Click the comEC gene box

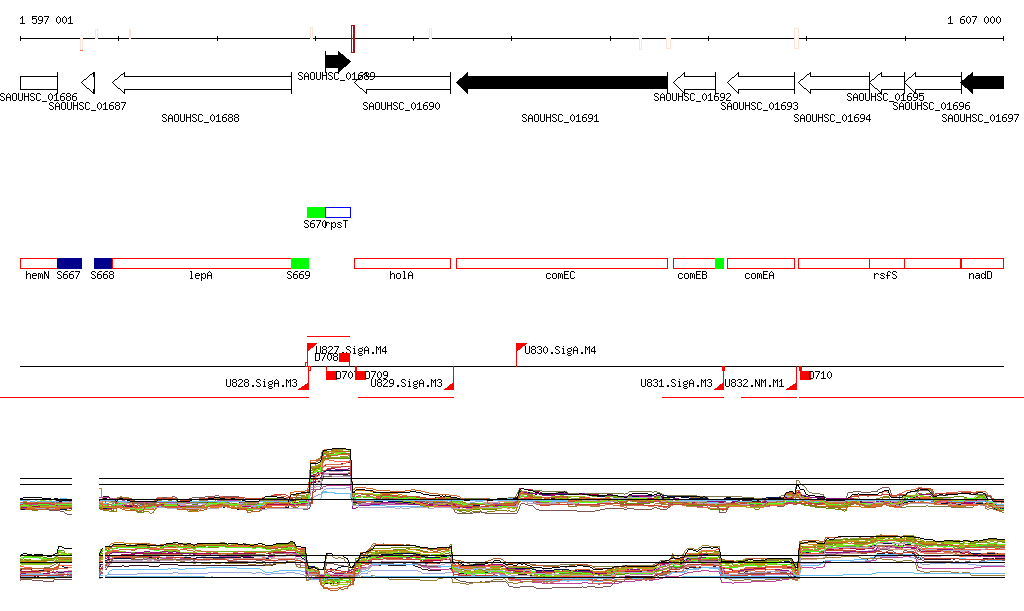coord(562,264)
